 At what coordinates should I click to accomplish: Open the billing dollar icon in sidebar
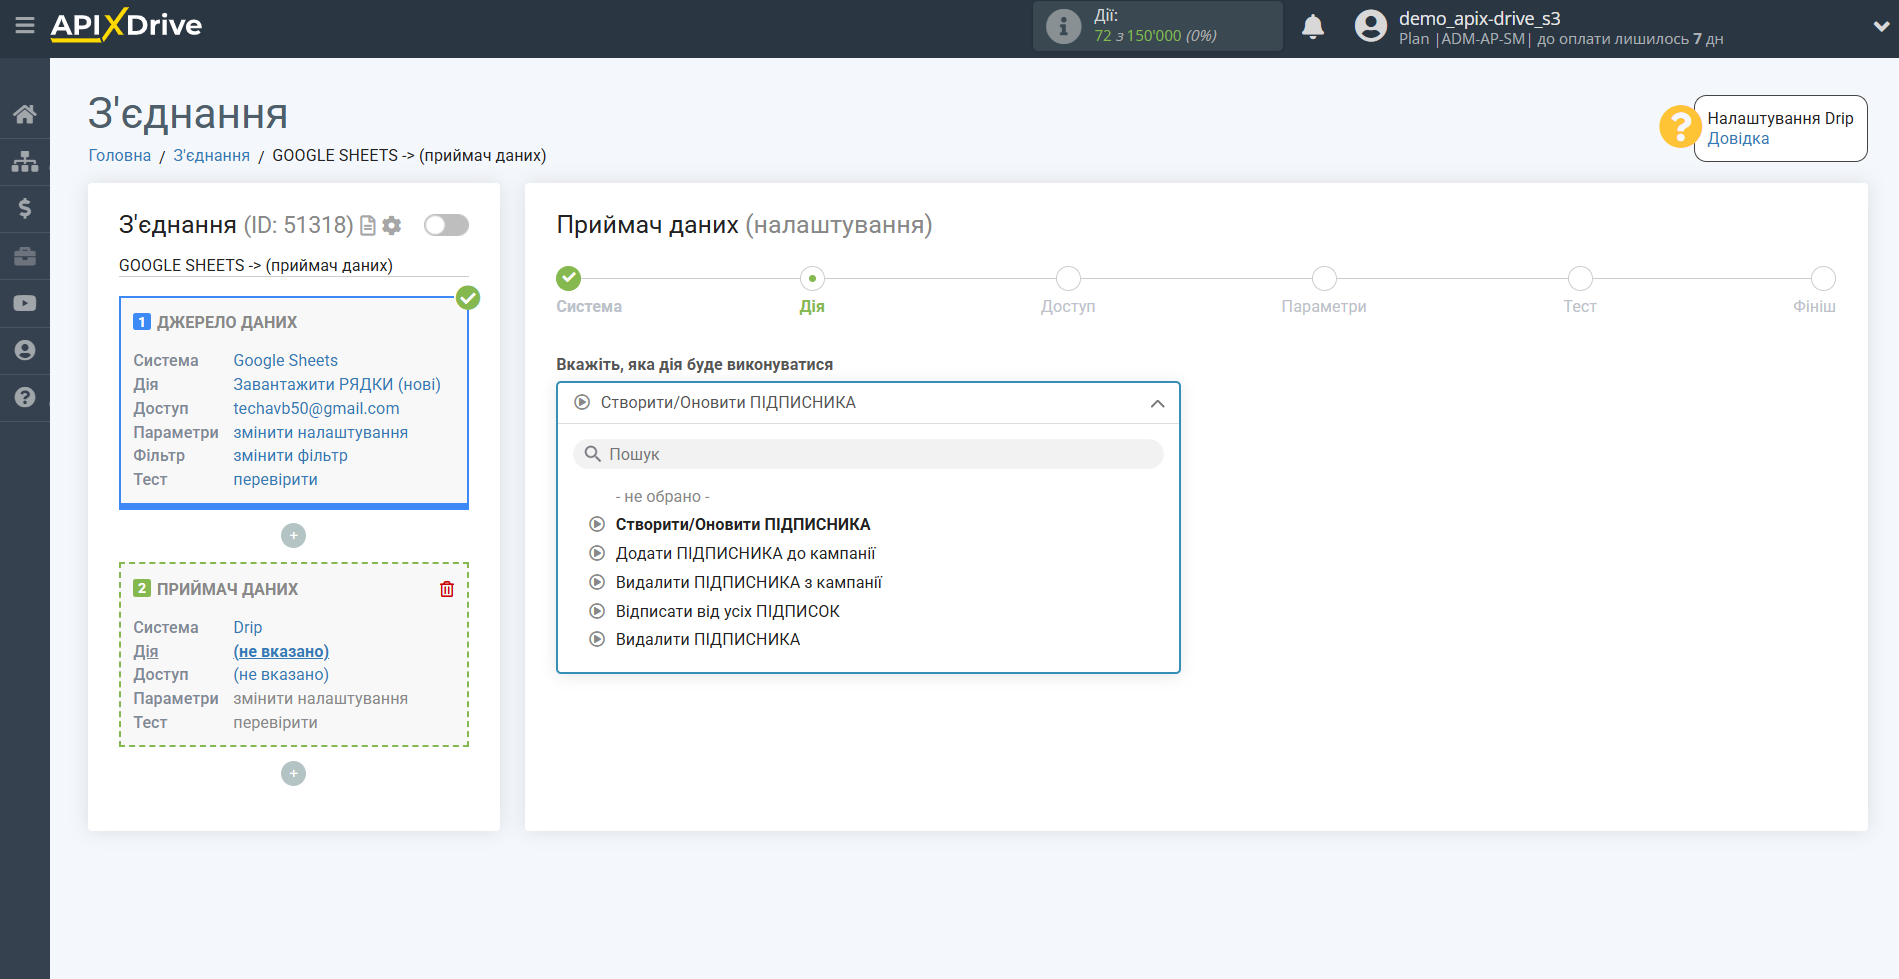click(x=25, y=208)
